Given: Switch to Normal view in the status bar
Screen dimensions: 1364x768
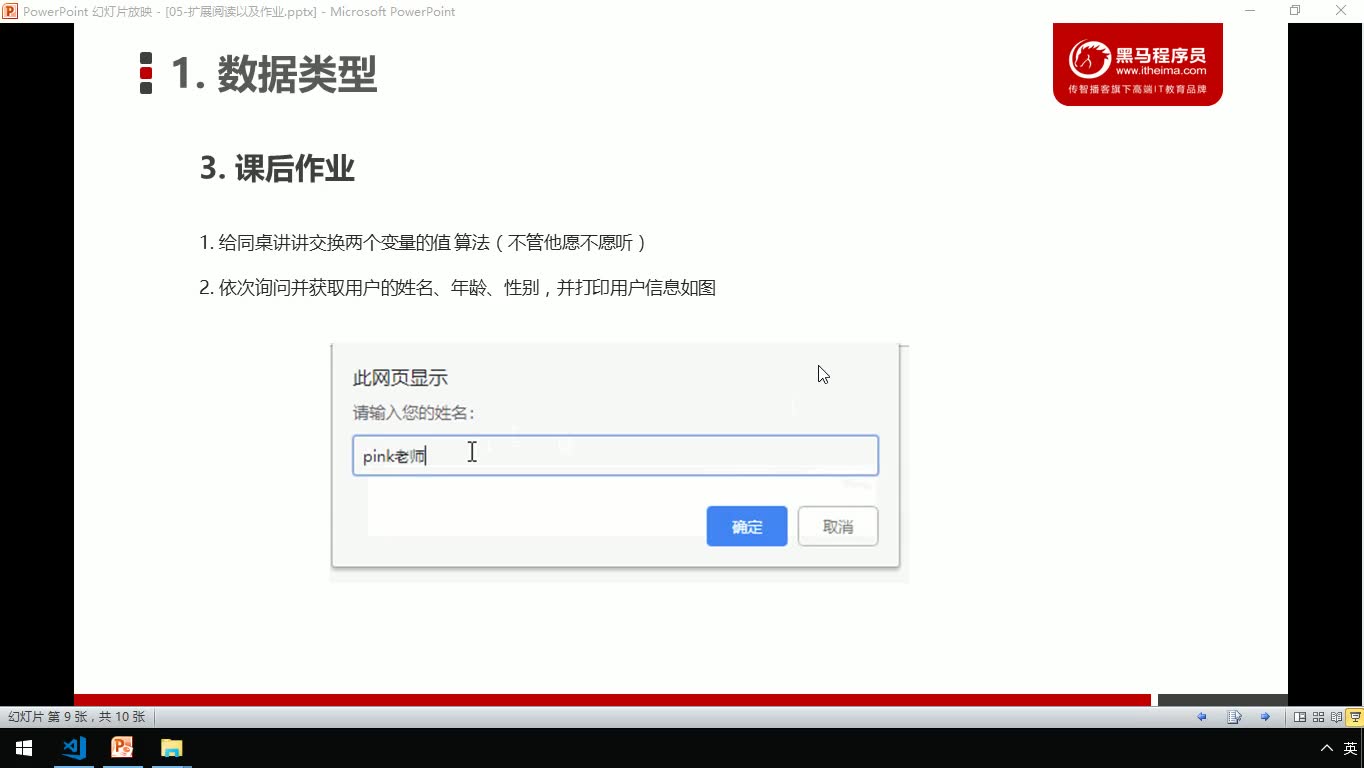Looking at the screenshot, I should [1300, 717].
